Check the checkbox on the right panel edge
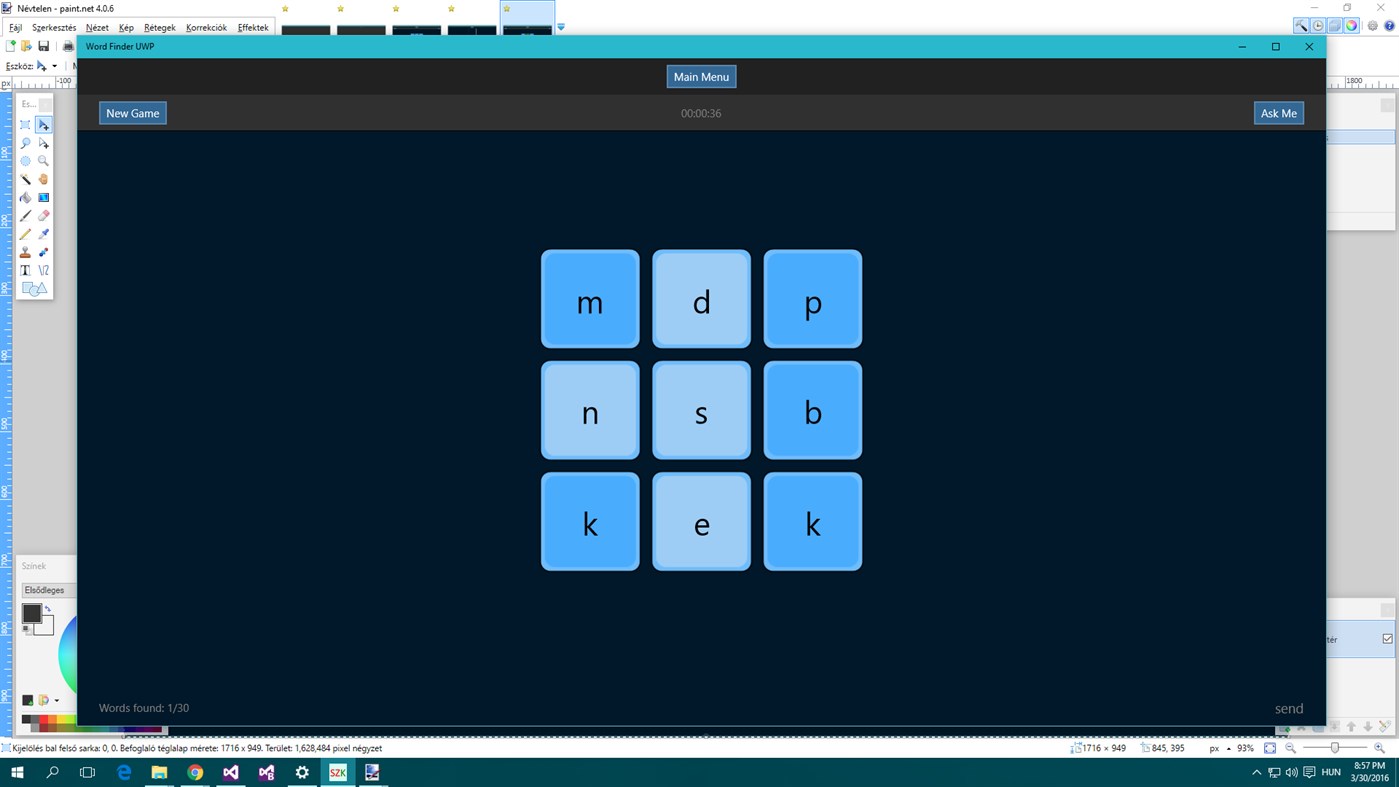 pos(1389,638)
